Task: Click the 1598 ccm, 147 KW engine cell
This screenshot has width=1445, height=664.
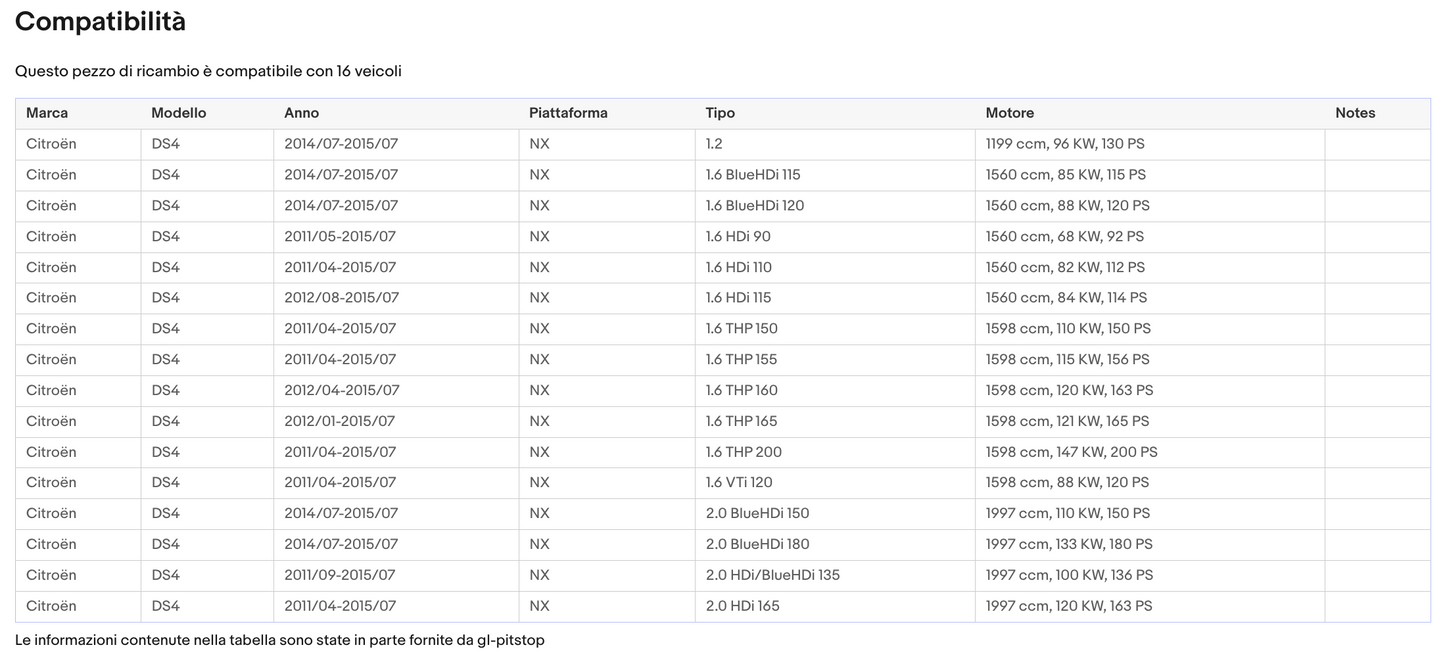Action: [x=1071, y=452]
